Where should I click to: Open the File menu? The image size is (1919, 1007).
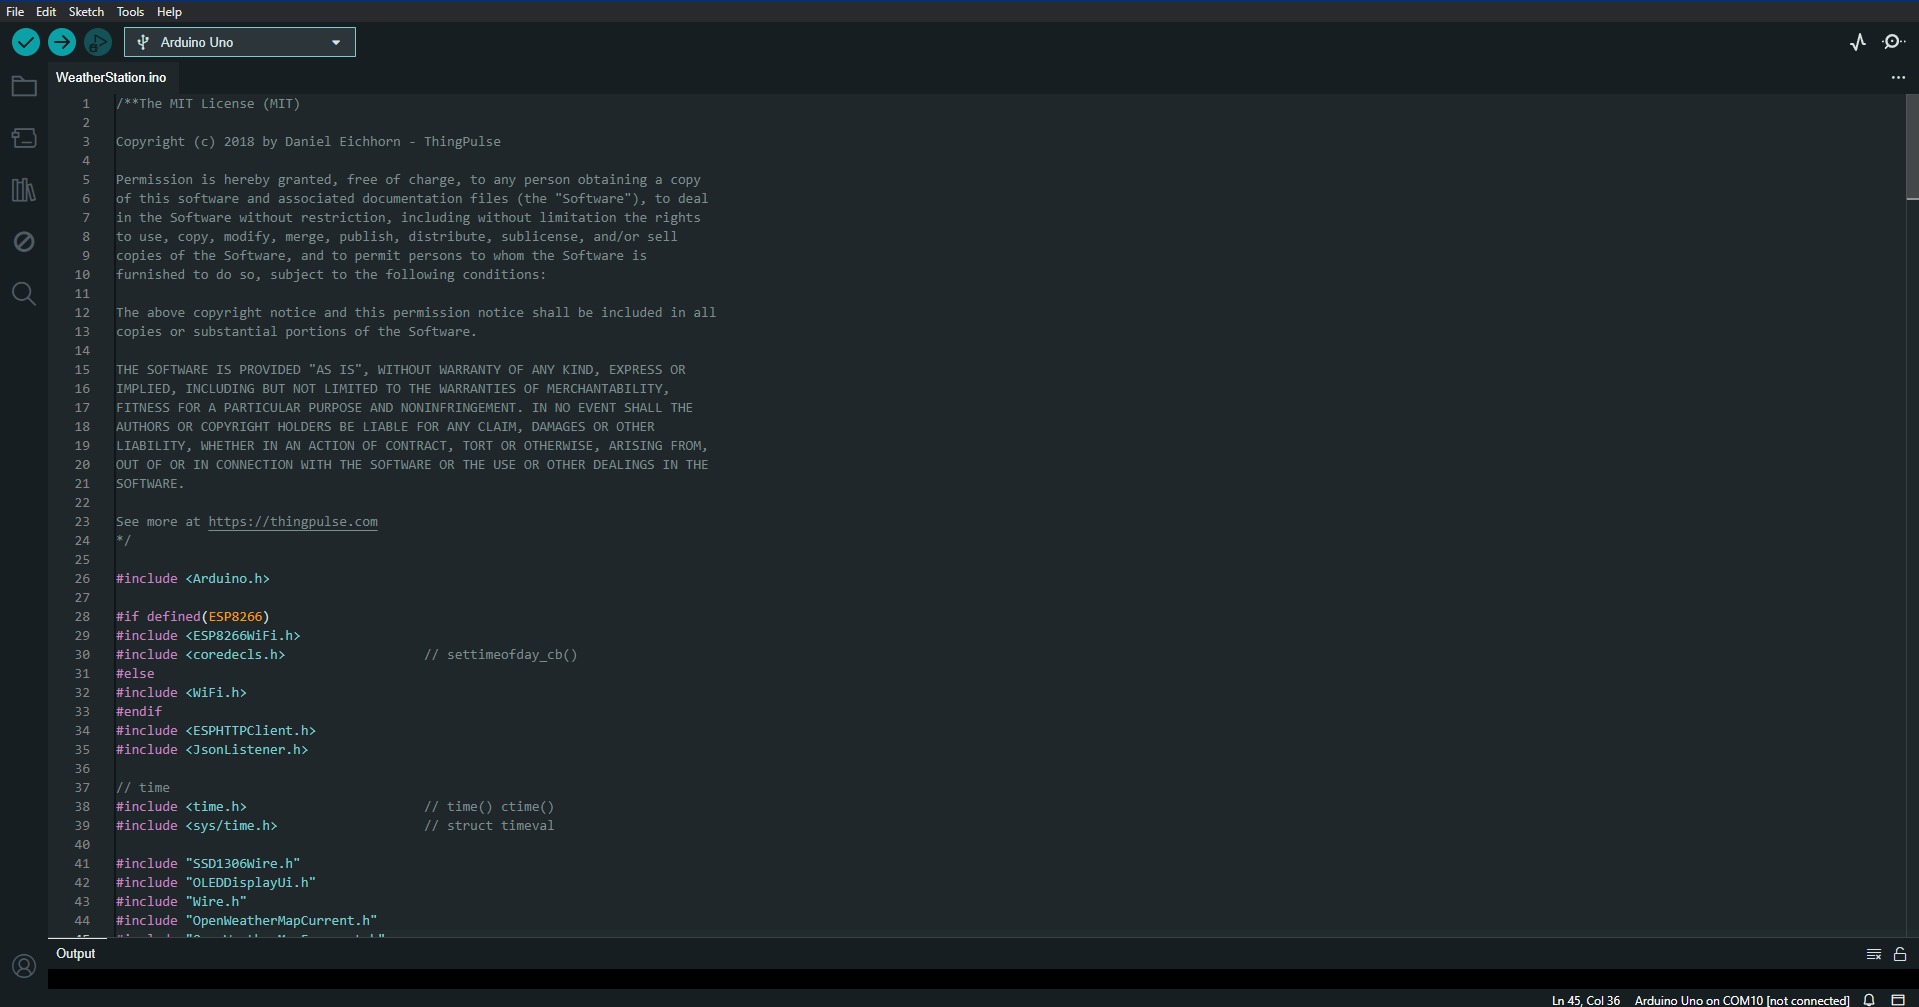tap(15, 12)
